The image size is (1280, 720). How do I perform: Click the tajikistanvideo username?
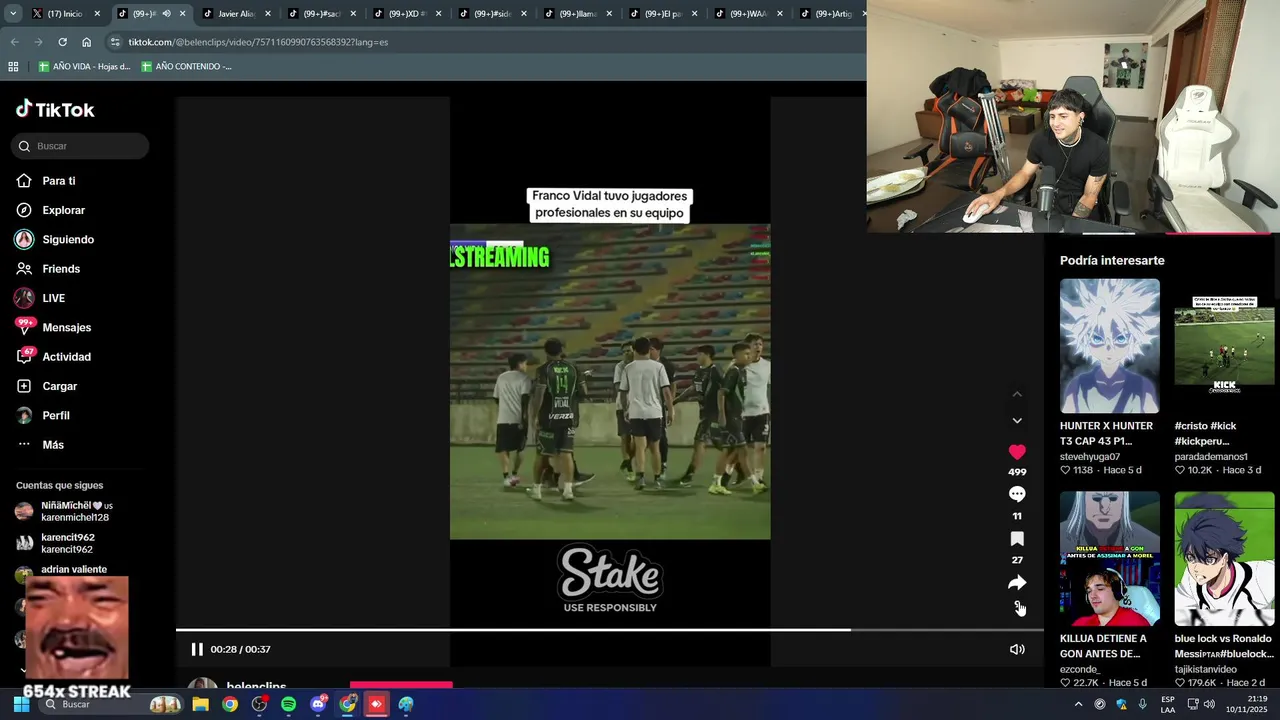[x=1206, y=669]
